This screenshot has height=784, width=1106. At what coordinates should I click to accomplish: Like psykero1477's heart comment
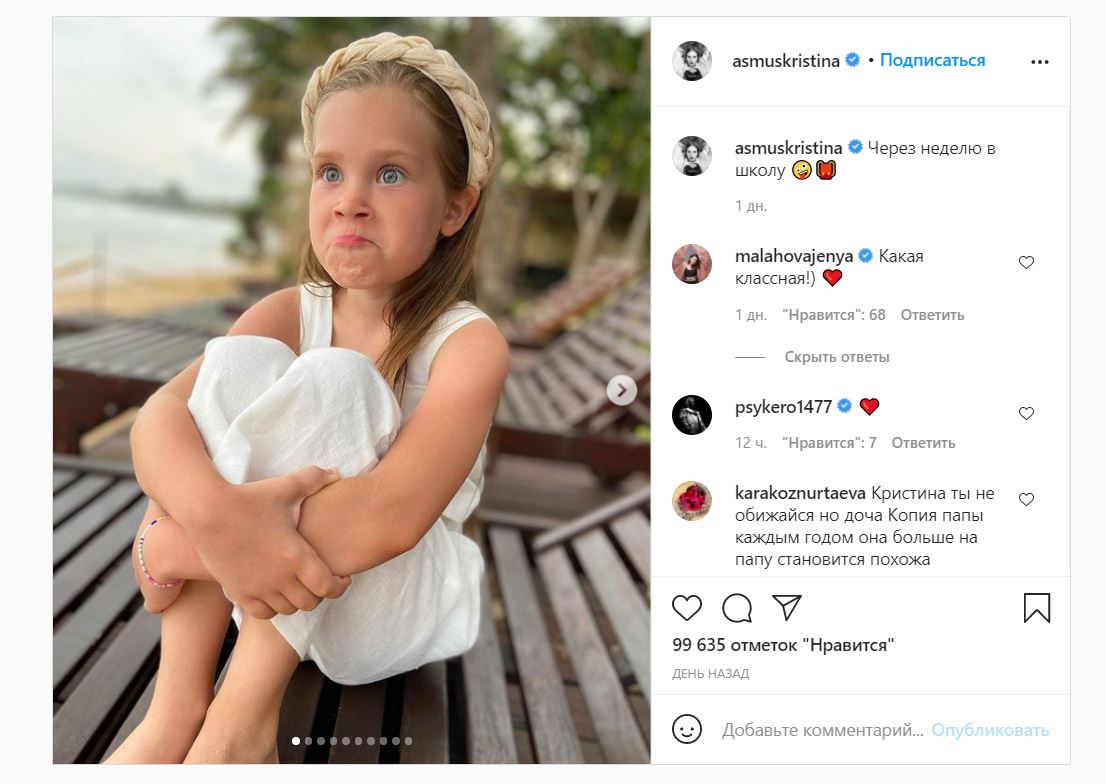tap(1026, 413)
